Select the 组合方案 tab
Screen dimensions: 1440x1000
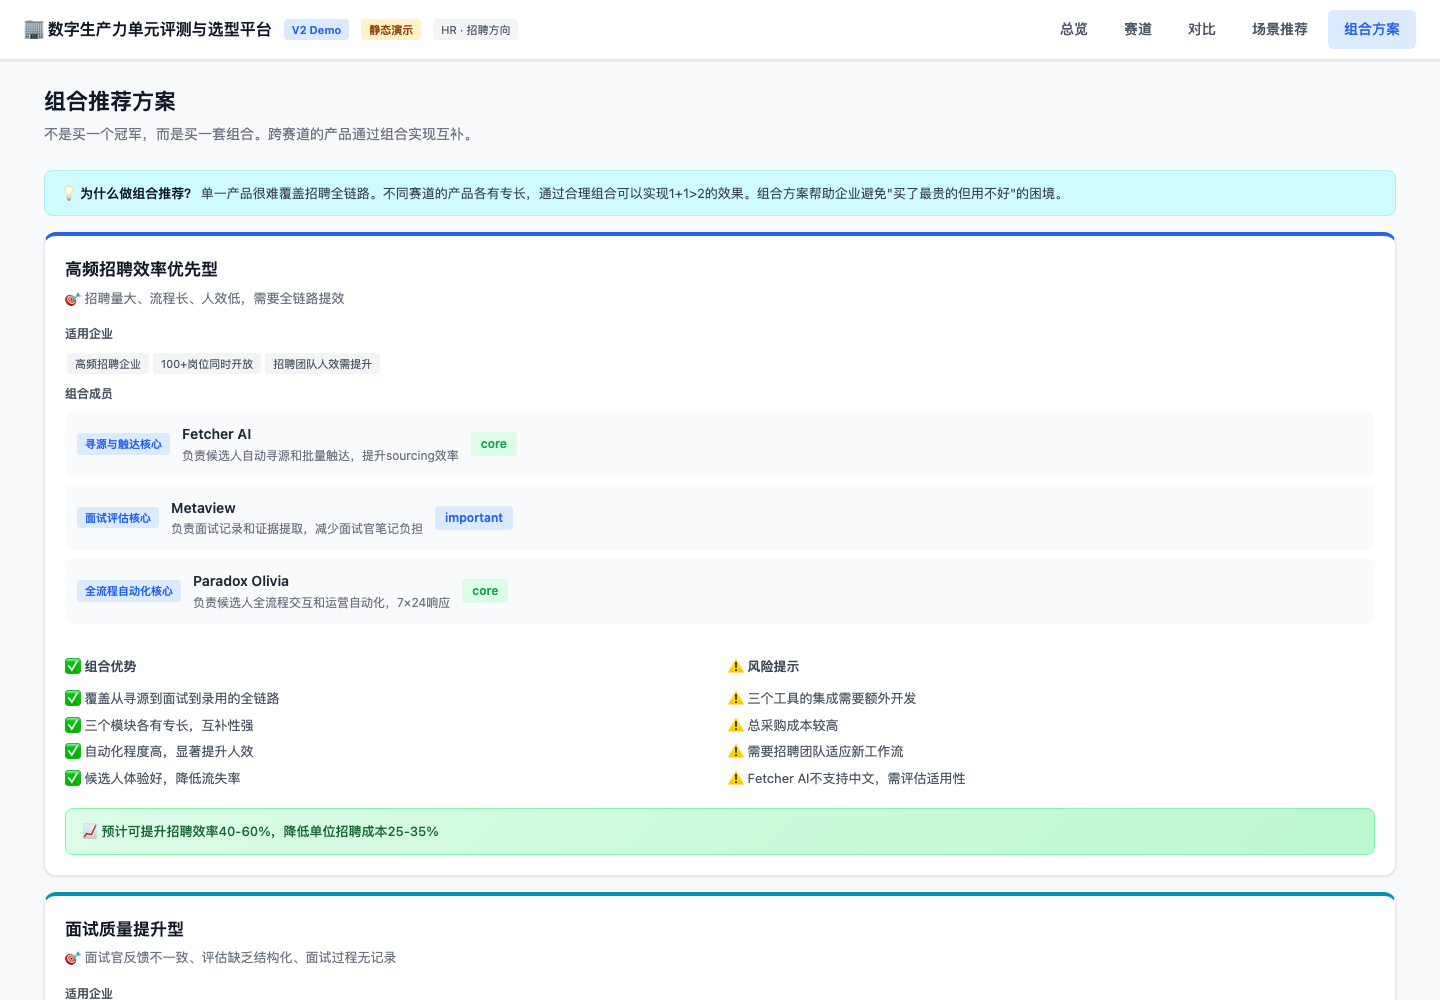click(x=1372, y=30)
